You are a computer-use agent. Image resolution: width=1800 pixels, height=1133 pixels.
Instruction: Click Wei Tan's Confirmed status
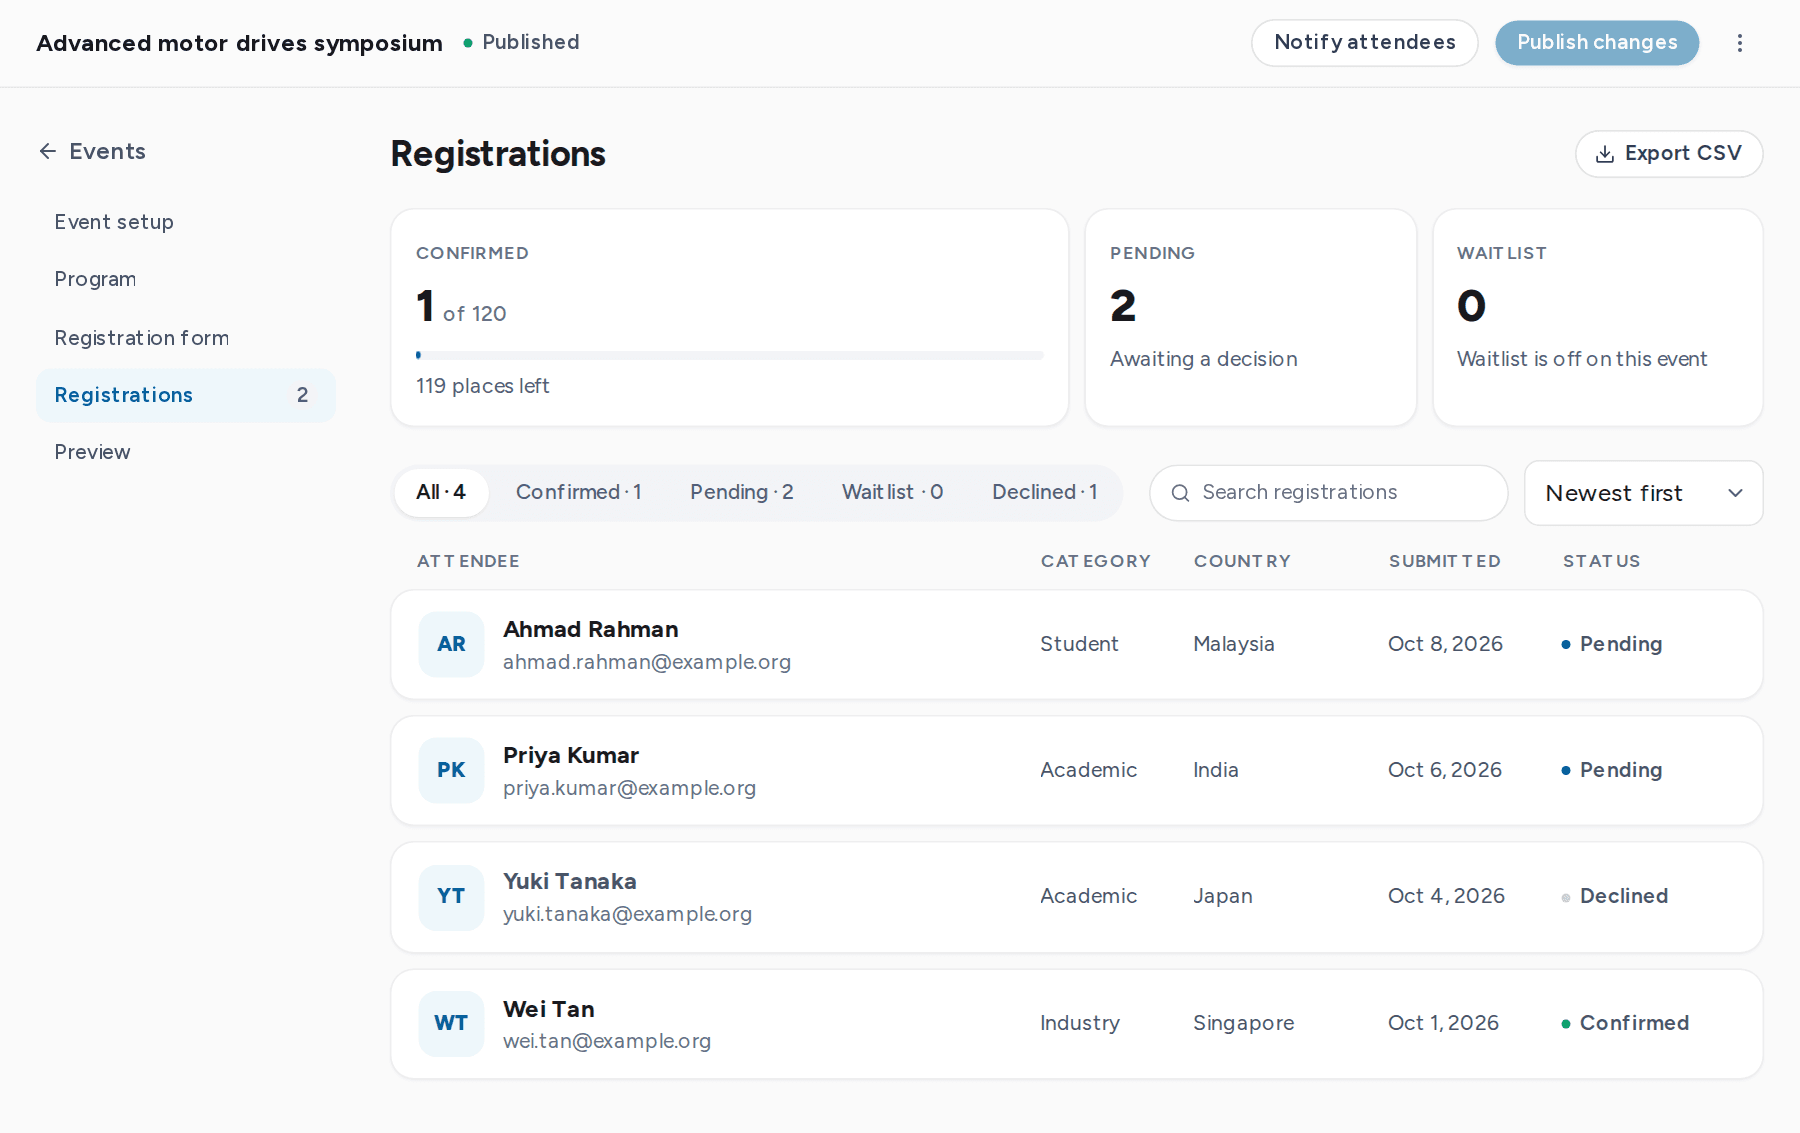1625,1023
